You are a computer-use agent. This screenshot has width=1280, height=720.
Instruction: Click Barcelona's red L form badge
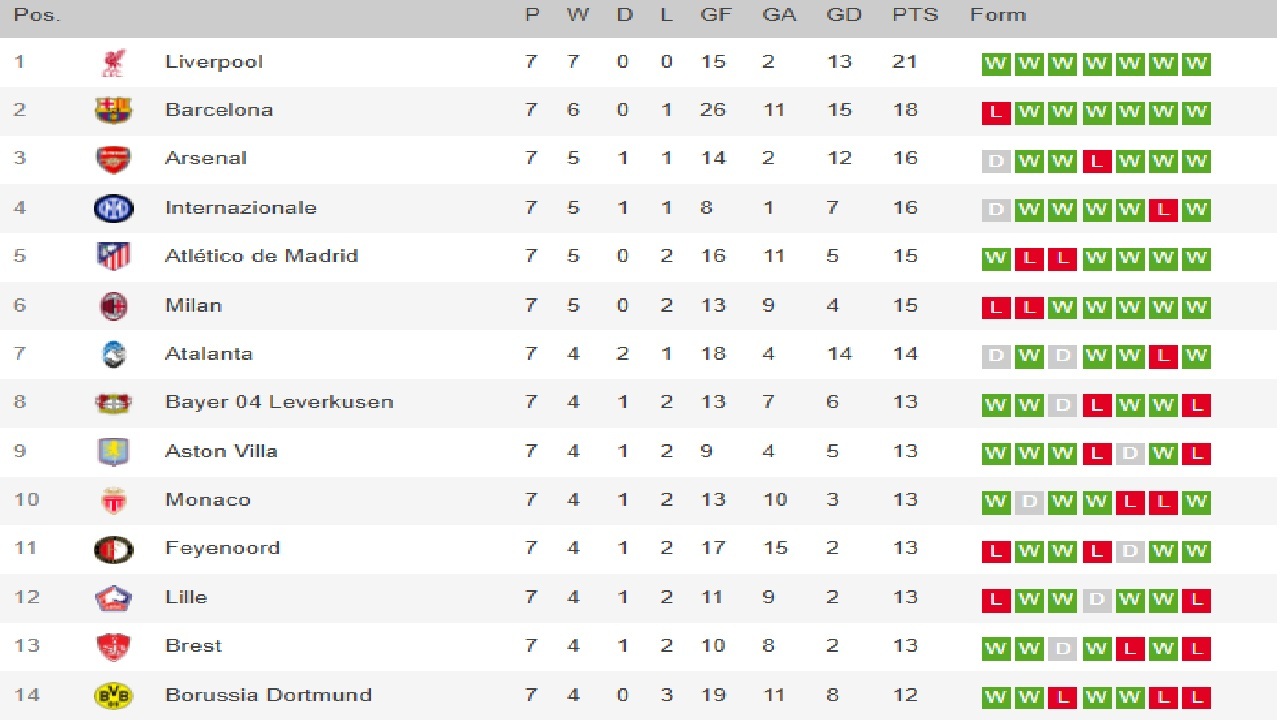995,113
